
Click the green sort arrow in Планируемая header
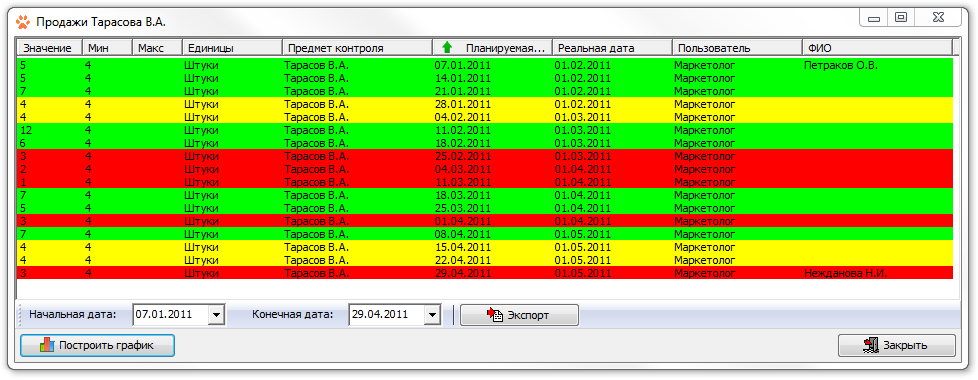pyautogui.click(x=446, y=47)
